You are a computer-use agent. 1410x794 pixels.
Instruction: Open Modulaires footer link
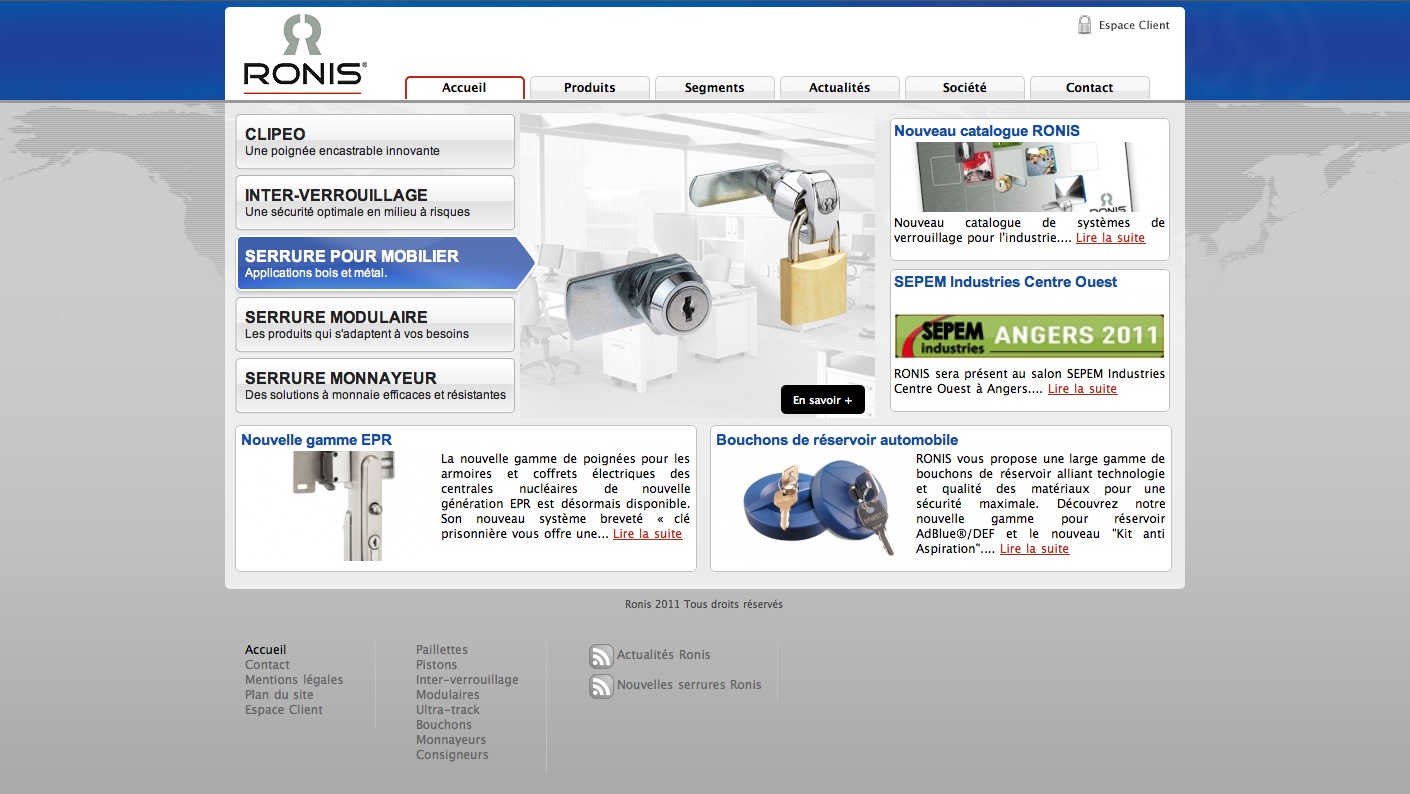click(x=448, y=695)
